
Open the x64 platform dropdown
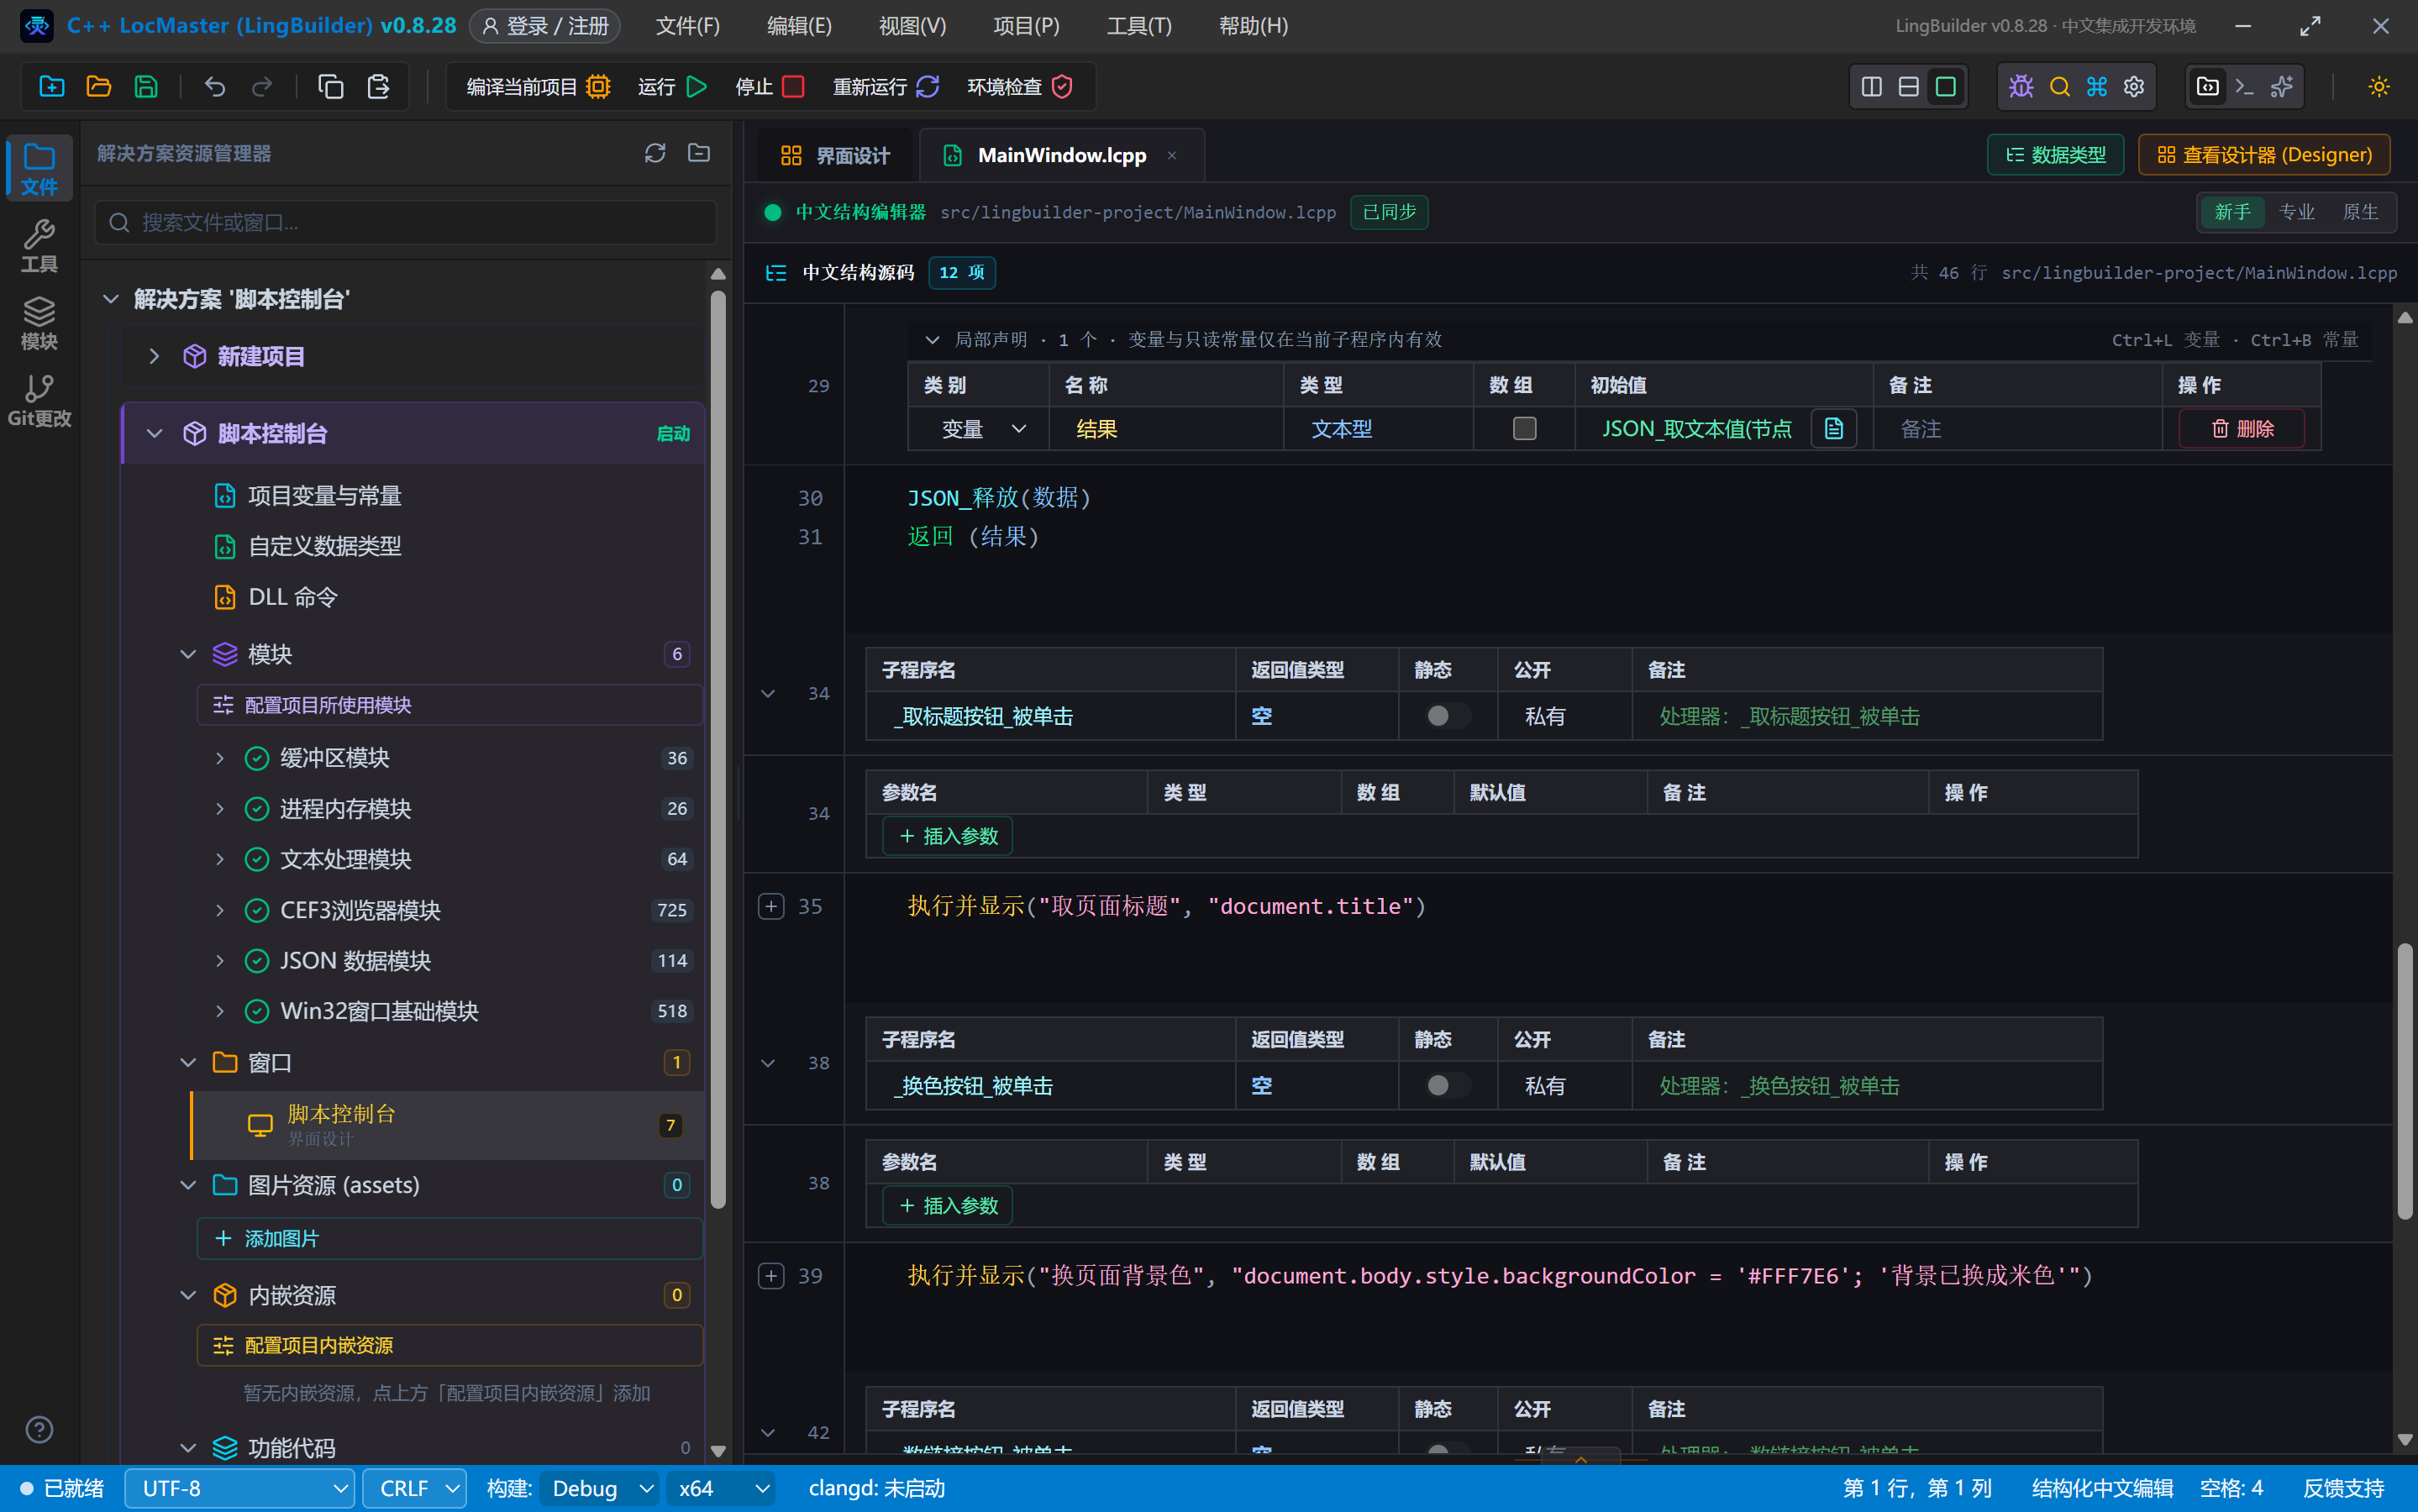(721, 1489)
